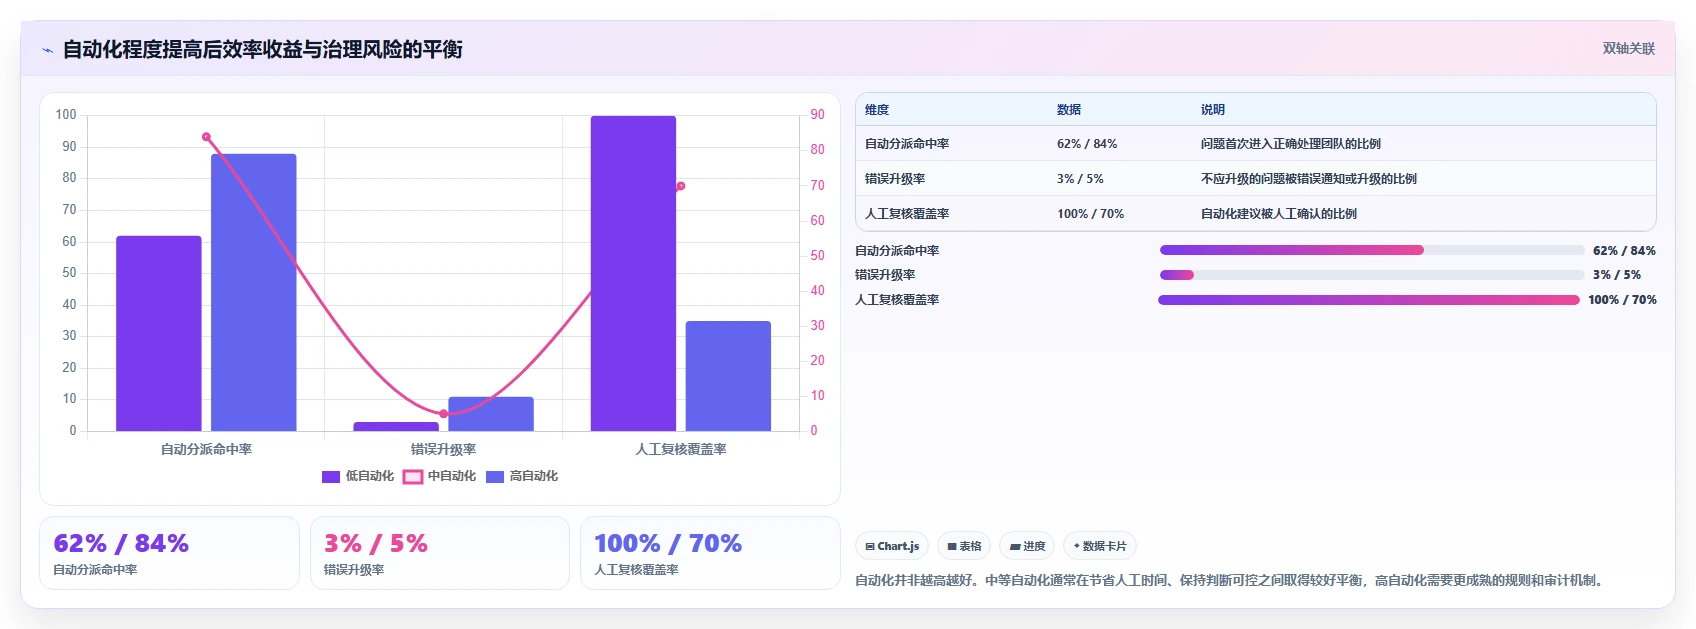Click the blue 人工复核覆盖率 high-automation bar
1696x629 pixels.
click(728, 376)
